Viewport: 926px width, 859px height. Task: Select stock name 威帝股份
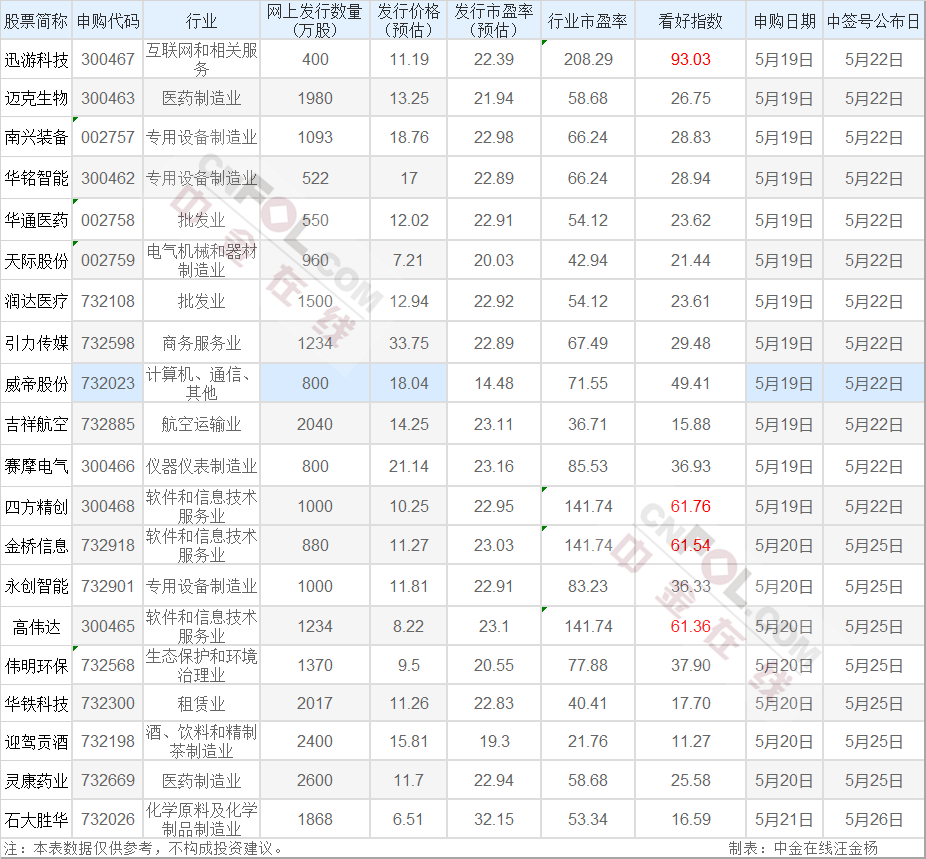pos(36,384)
